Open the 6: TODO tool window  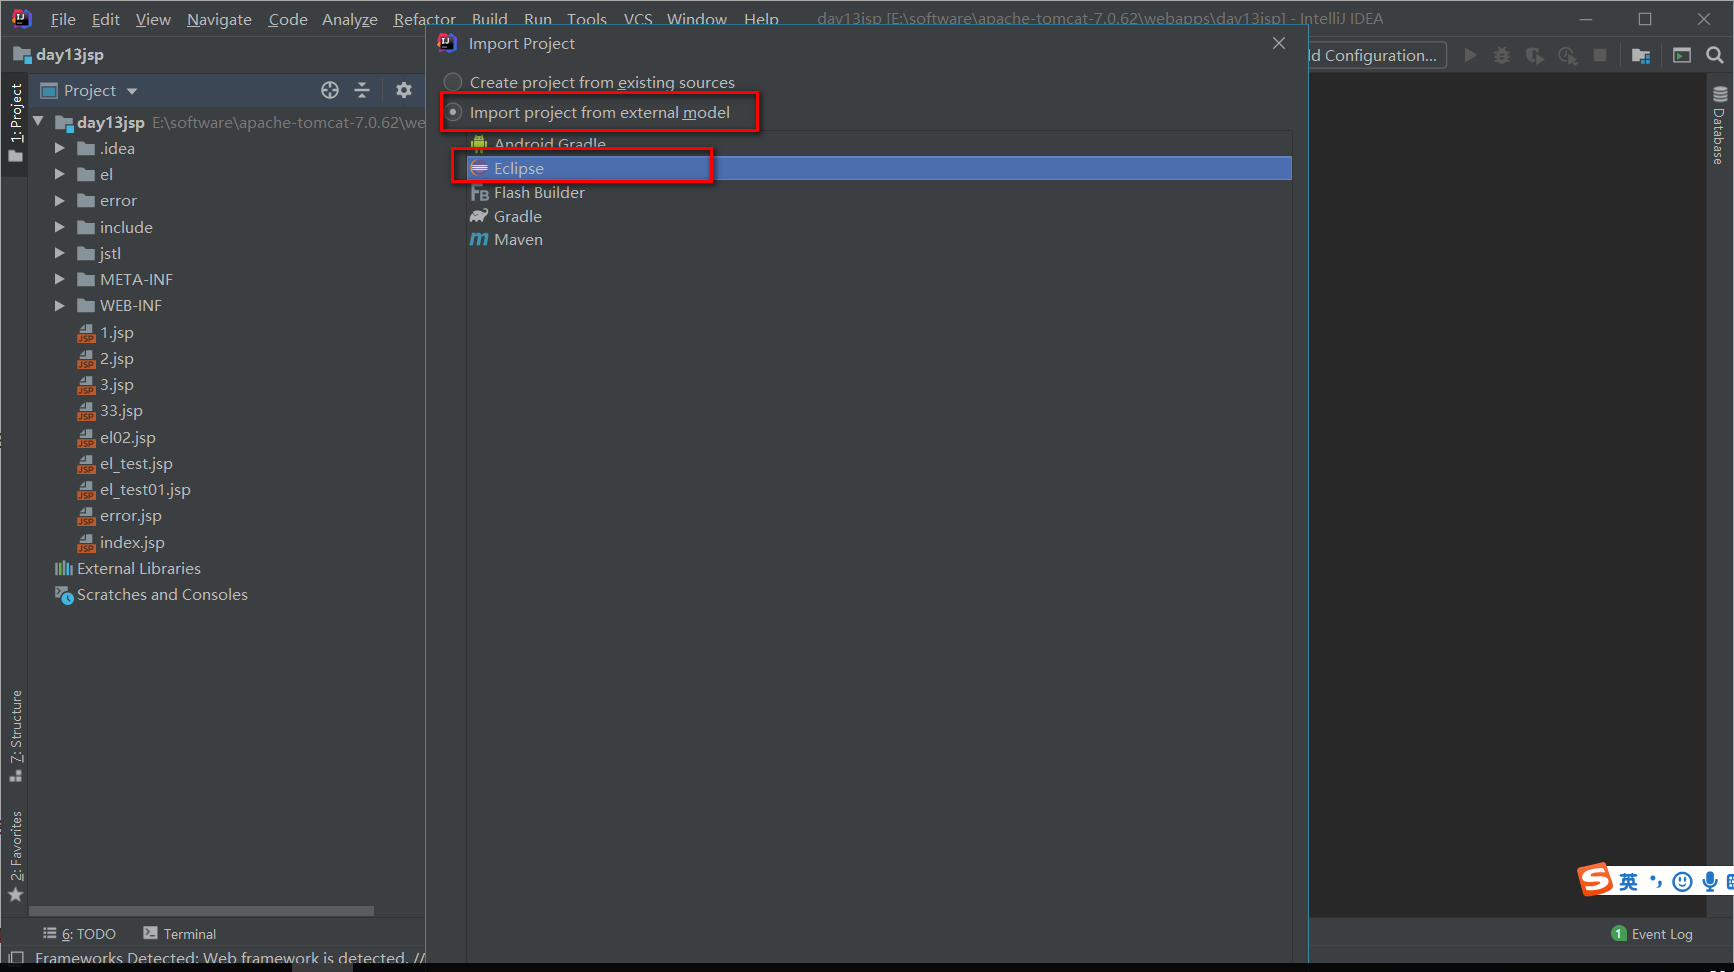point(80,934)
